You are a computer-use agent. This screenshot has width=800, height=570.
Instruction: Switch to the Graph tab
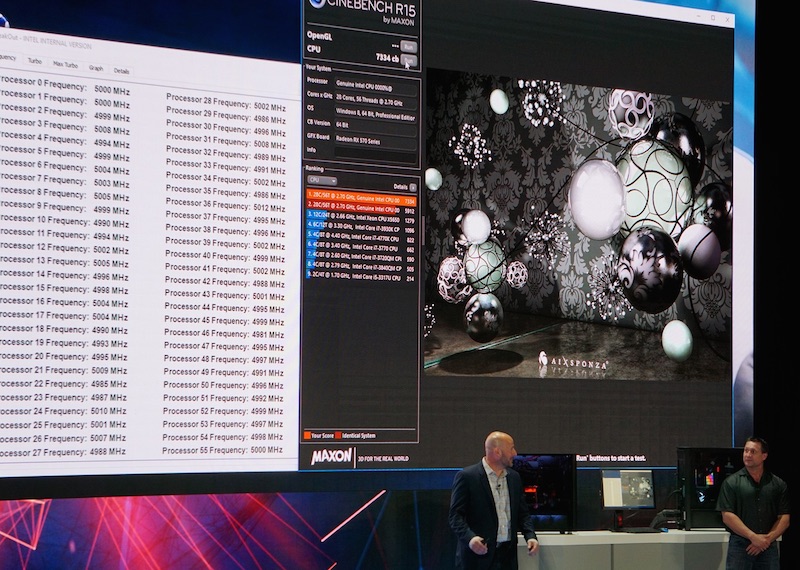[96, 68]
